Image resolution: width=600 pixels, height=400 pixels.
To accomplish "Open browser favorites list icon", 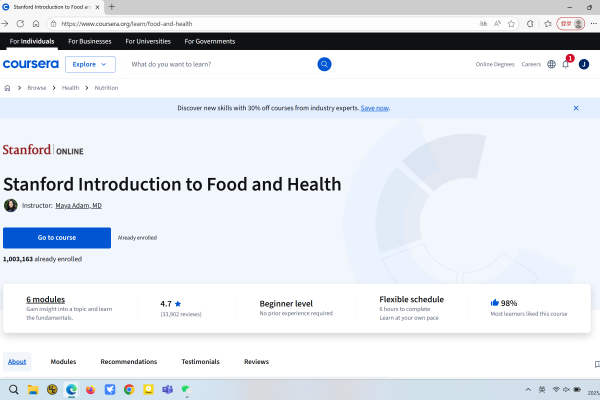I will (548, 24).
